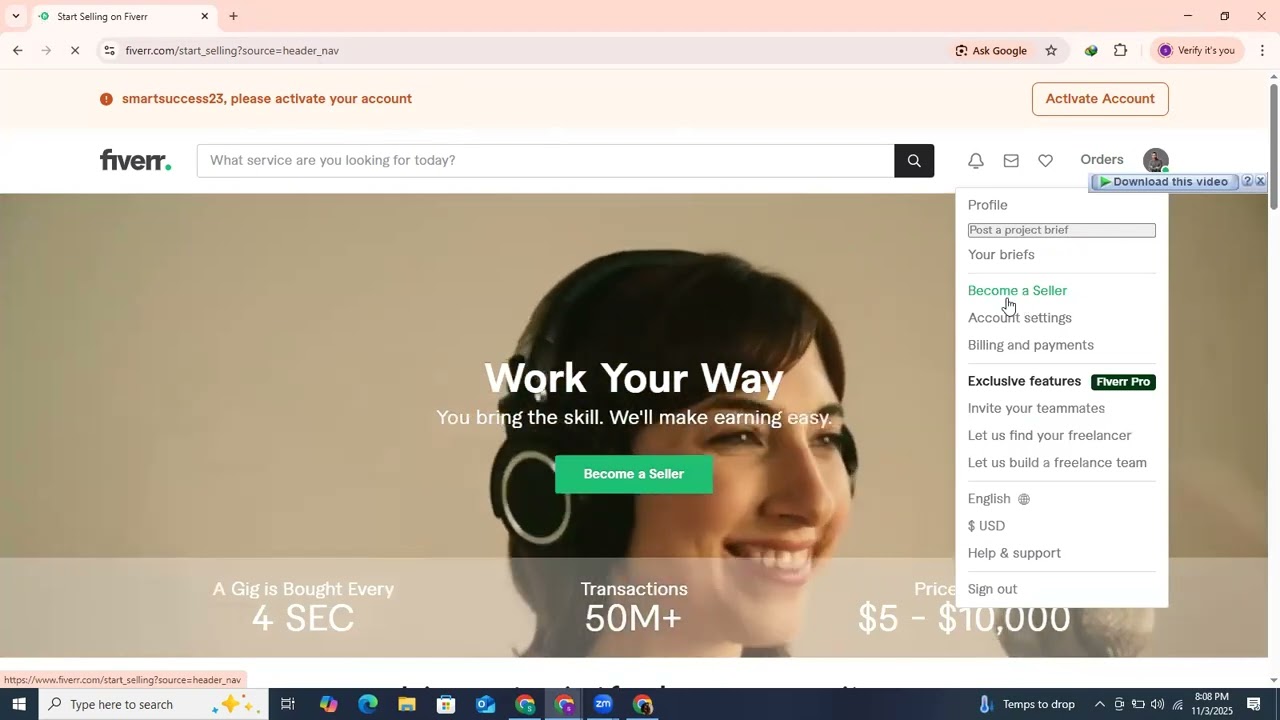Open the Windows notification center
Screen dimensions: 1280x720
[x=1254, y=704]
